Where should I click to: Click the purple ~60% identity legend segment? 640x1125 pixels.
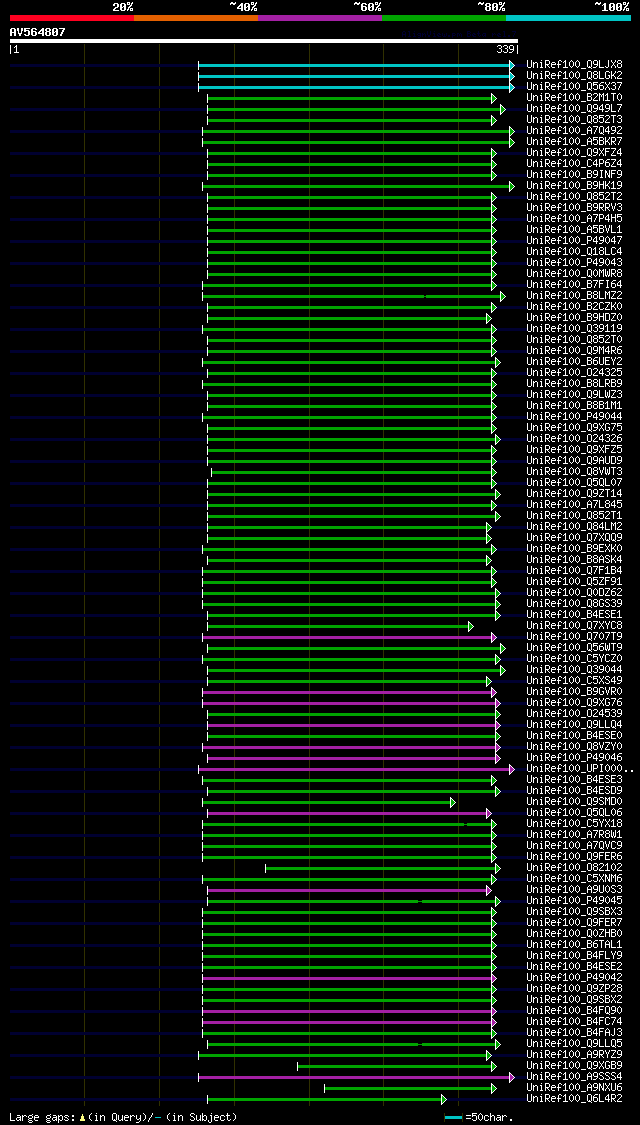tap(320, 17)
